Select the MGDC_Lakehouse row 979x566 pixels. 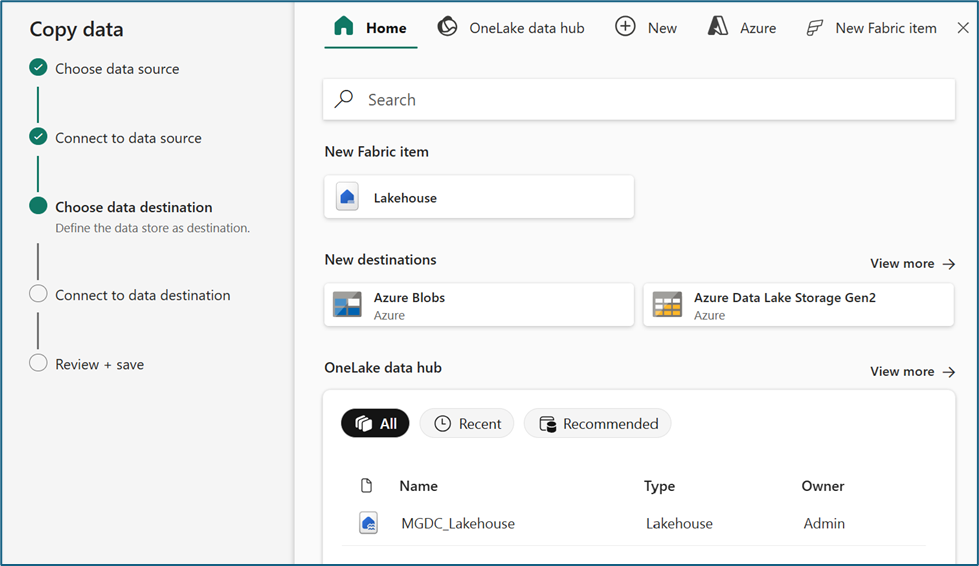click(634, 524)
